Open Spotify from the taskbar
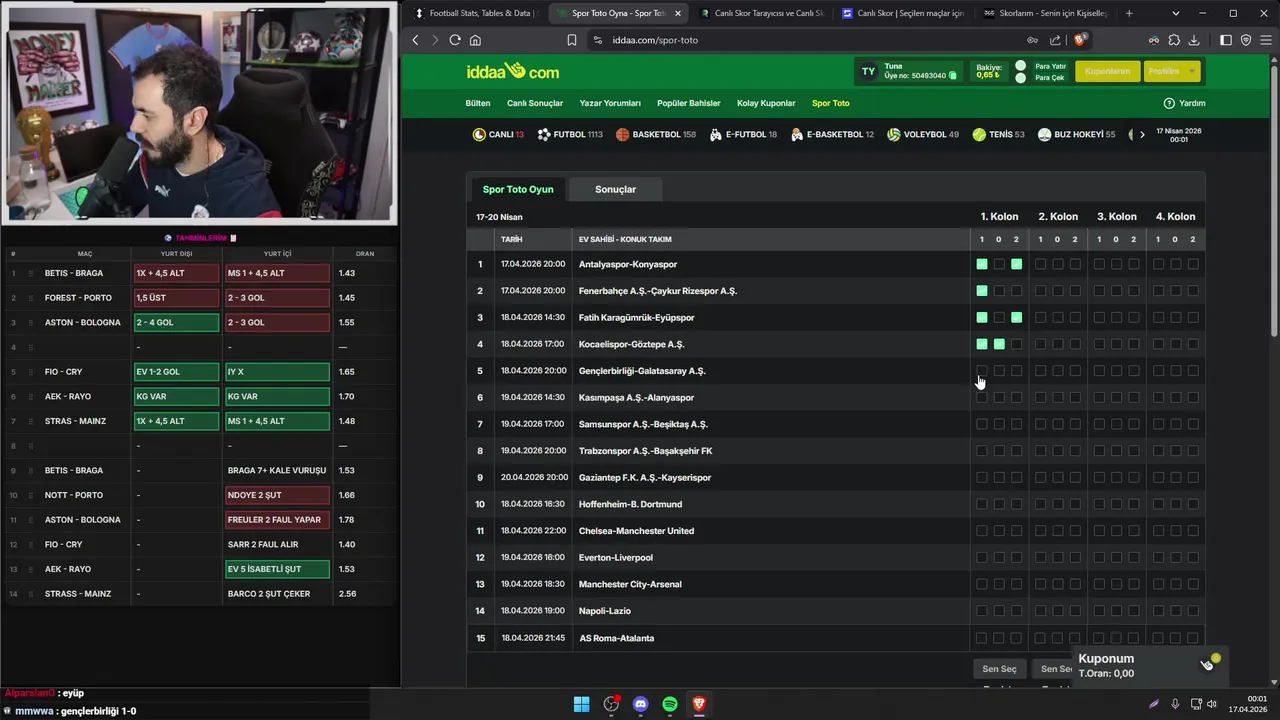Image resolution: width=1280 pixels, height=720 pixels. pyautogui.click(x=670, y=704)
